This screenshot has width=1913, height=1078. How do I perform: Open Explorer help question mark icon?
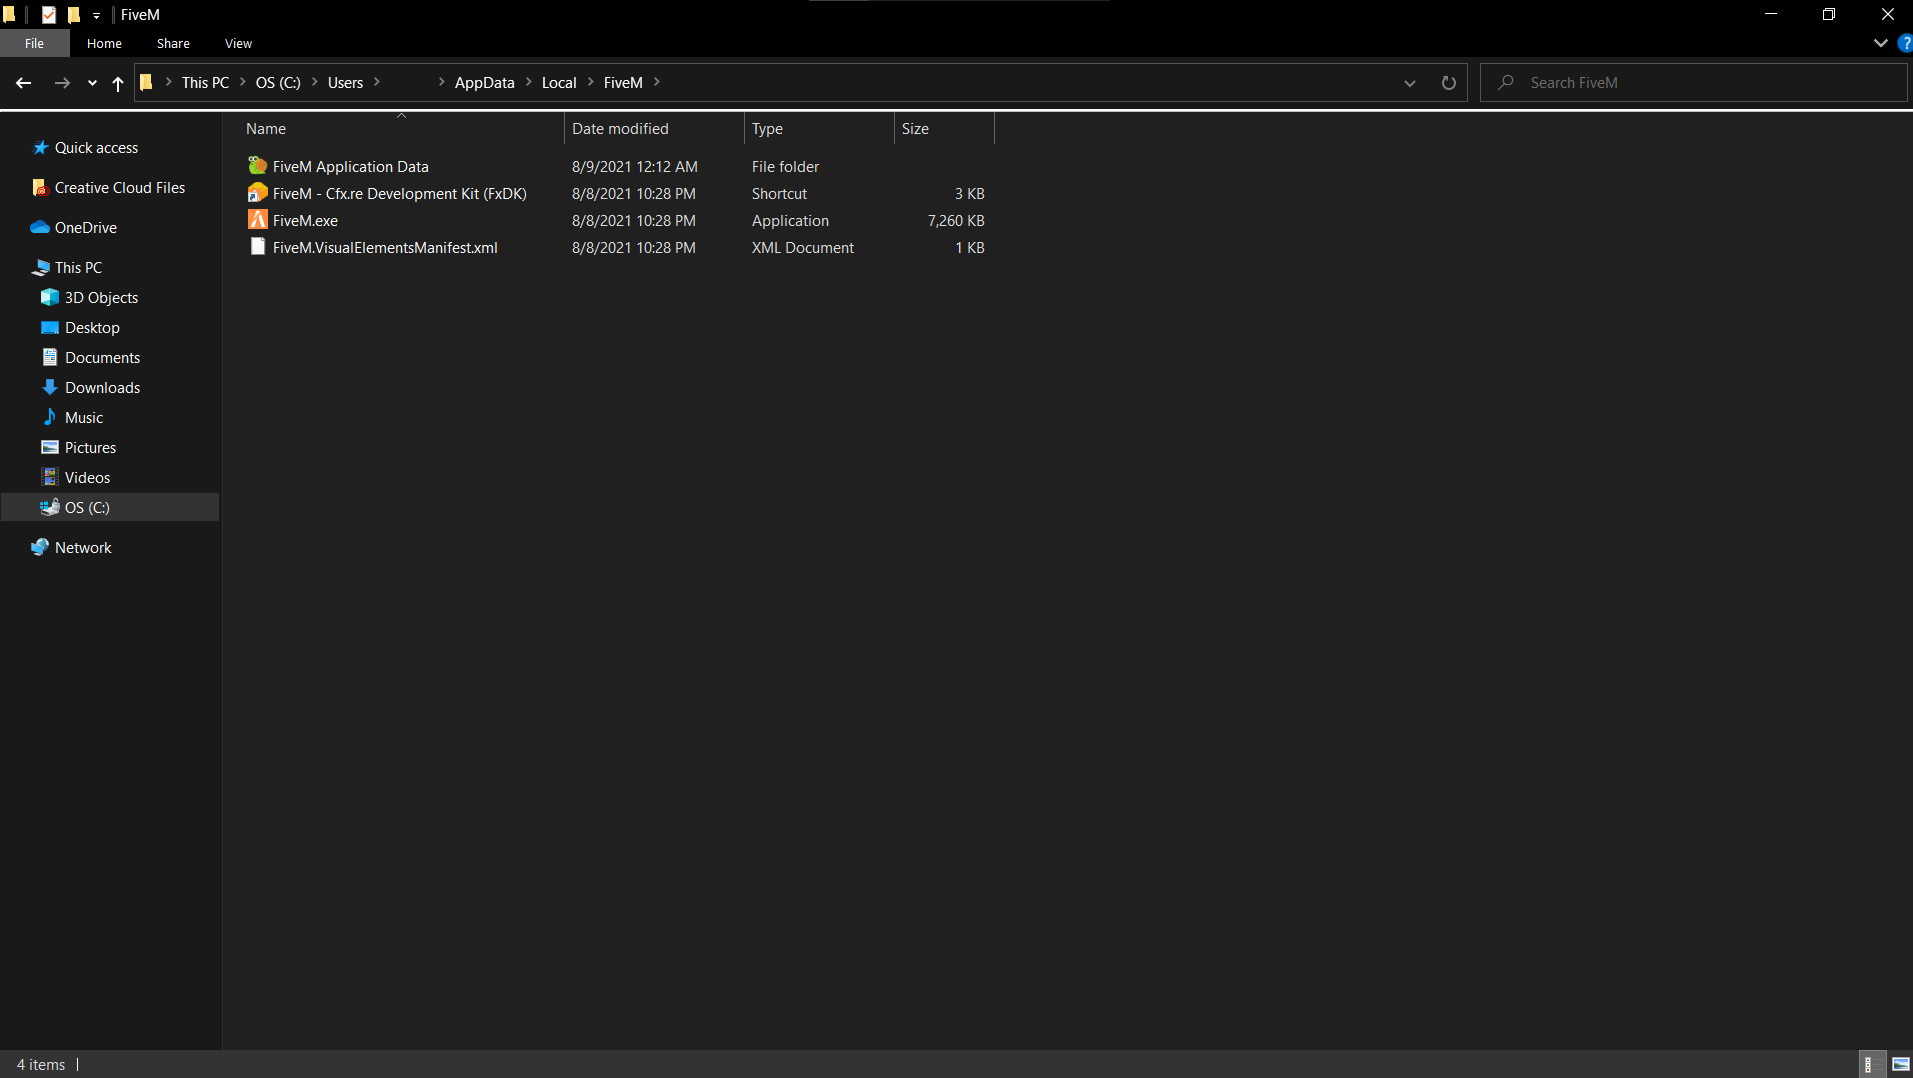pos(1905,43)
